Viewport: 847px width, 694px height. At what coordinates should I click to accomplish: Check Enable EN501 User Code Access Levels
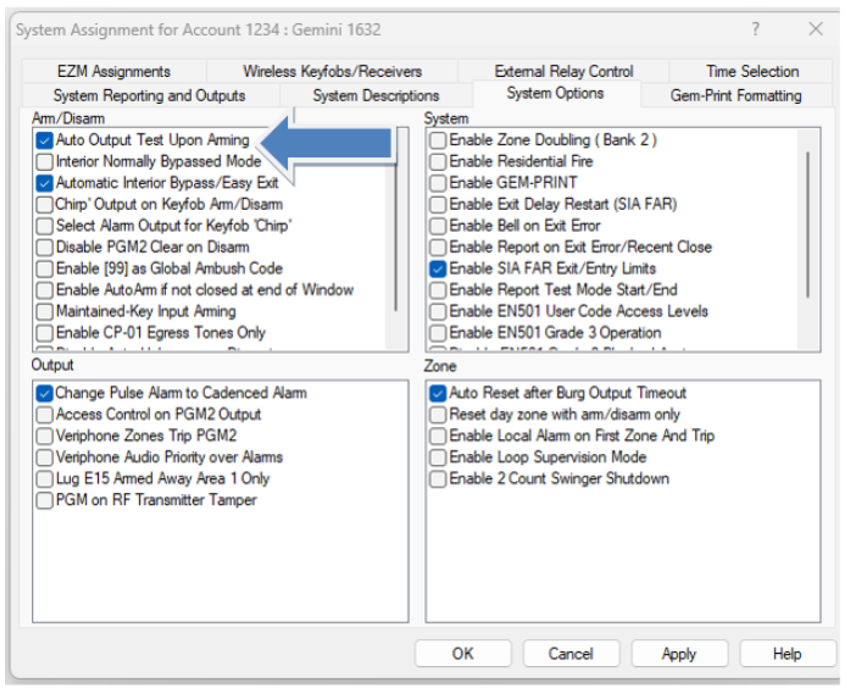point(438,312)
